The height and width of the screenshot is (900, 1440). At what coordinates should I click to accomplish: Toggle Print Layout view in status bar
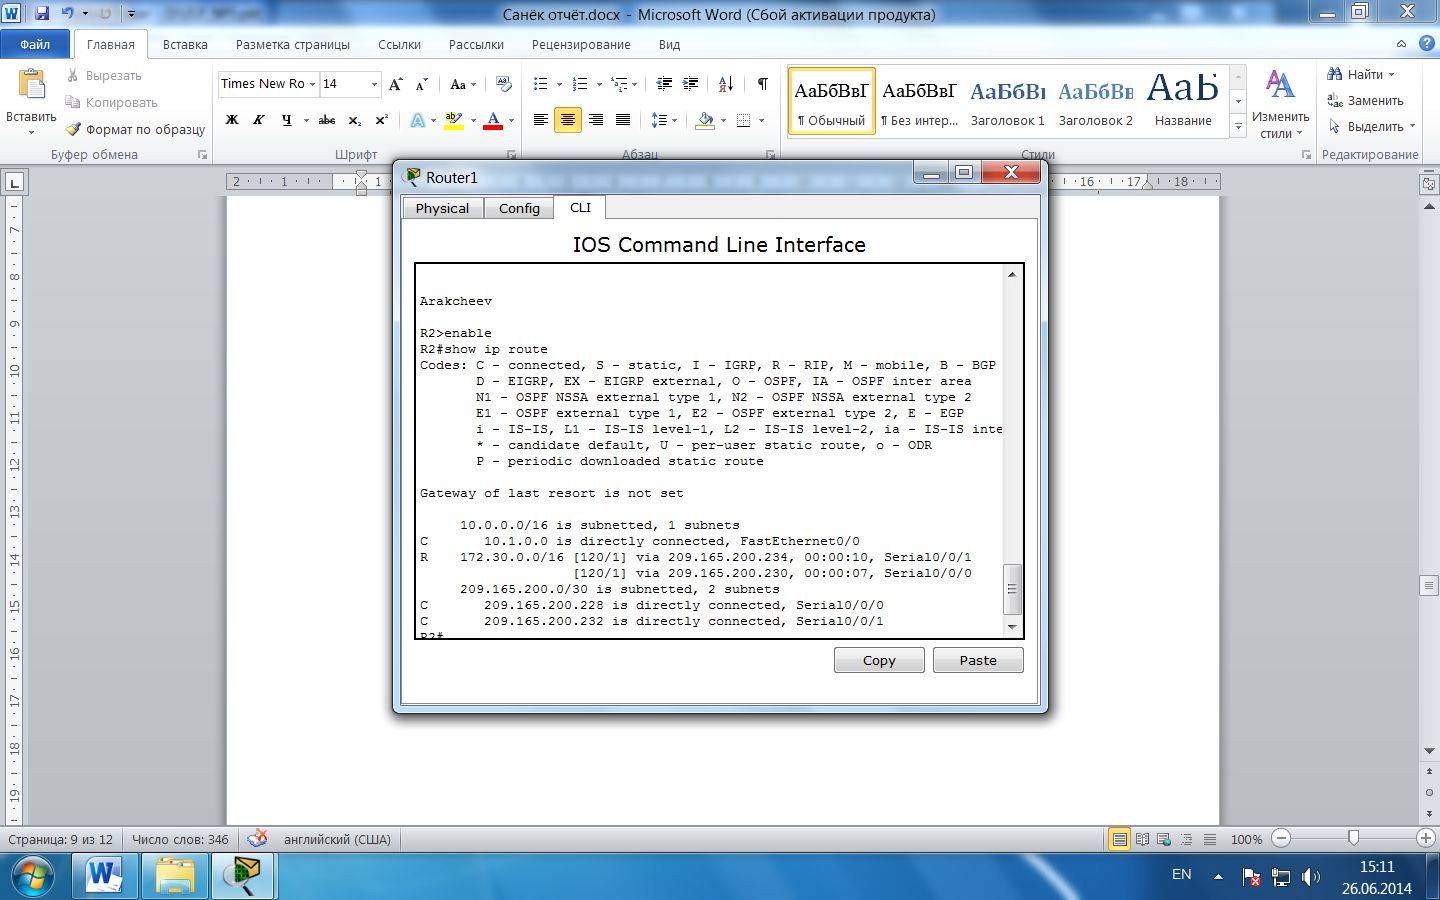click(x=1120, y=839)
